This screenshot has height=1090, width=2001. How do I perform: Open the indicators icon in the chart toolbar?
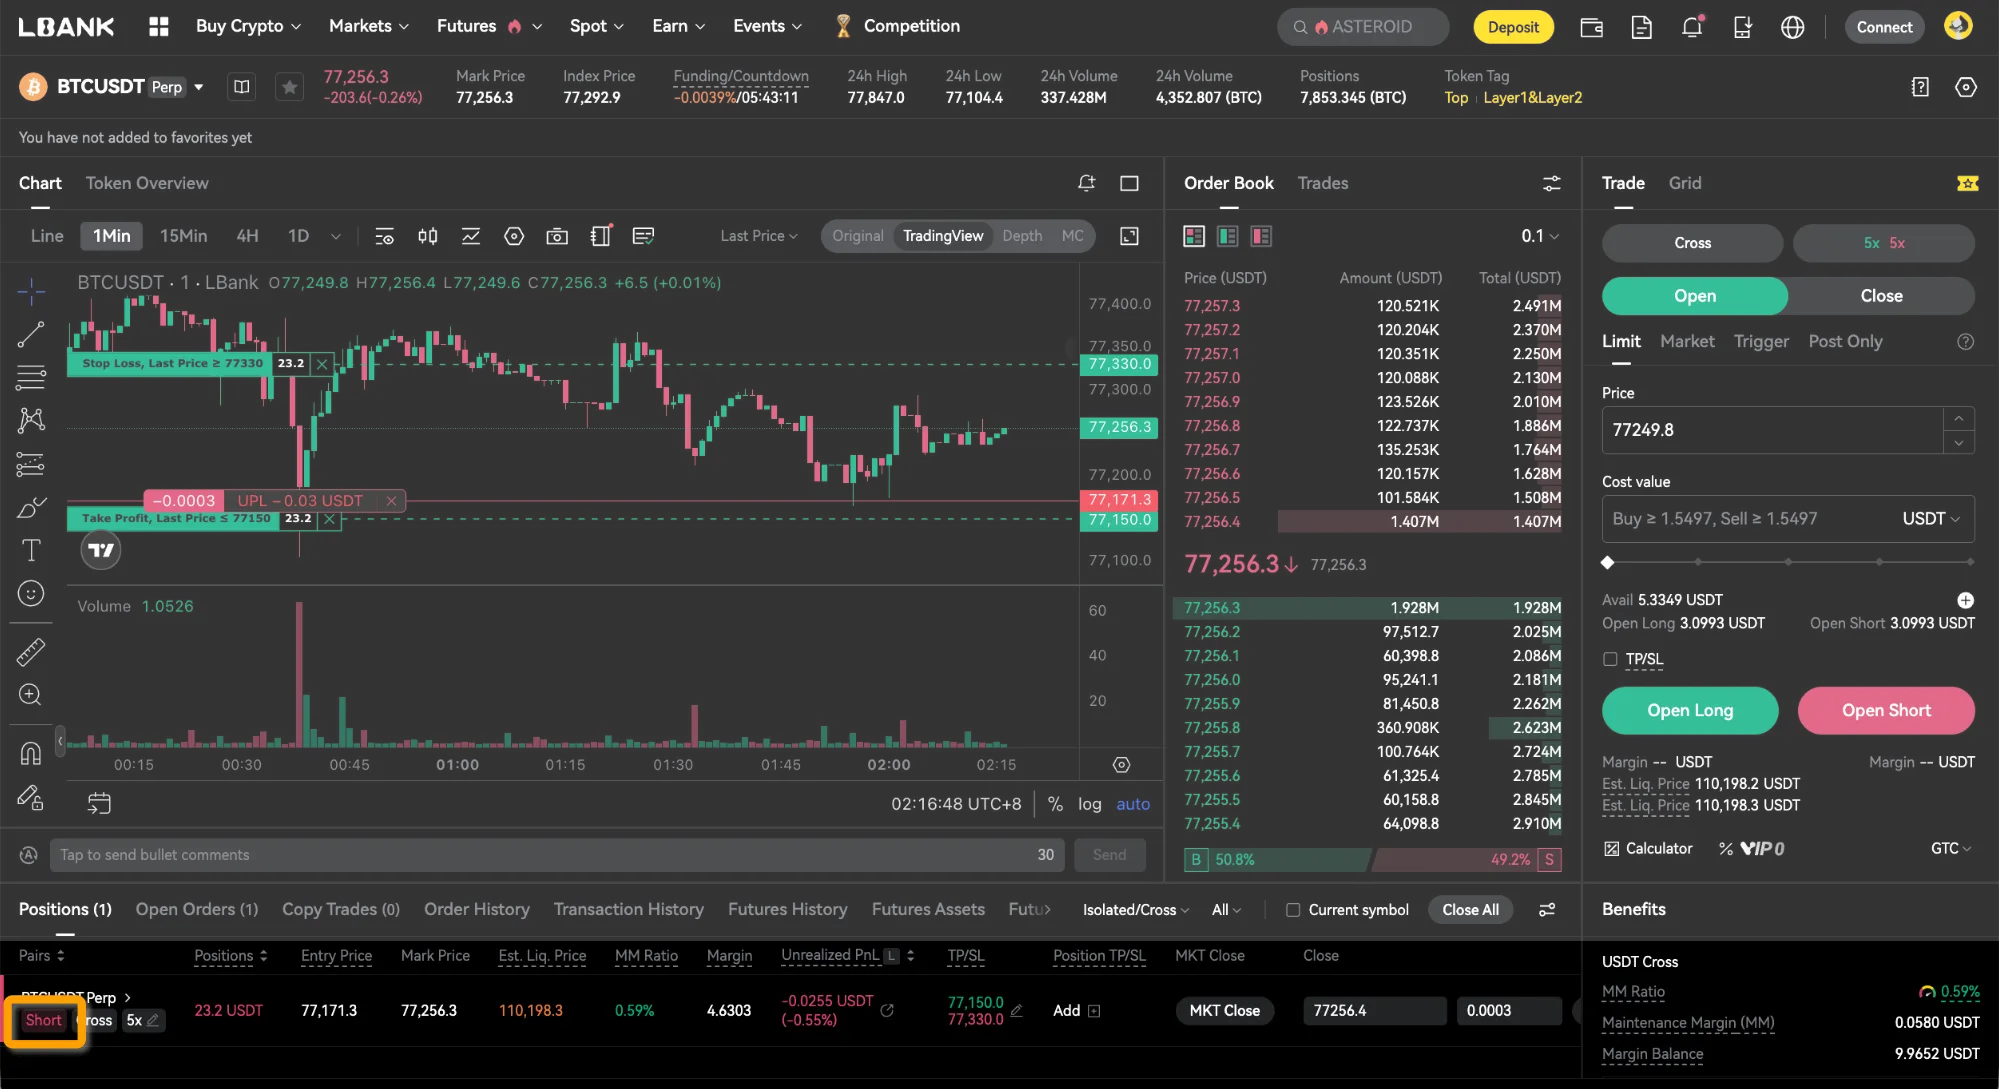tap(471, 236)
